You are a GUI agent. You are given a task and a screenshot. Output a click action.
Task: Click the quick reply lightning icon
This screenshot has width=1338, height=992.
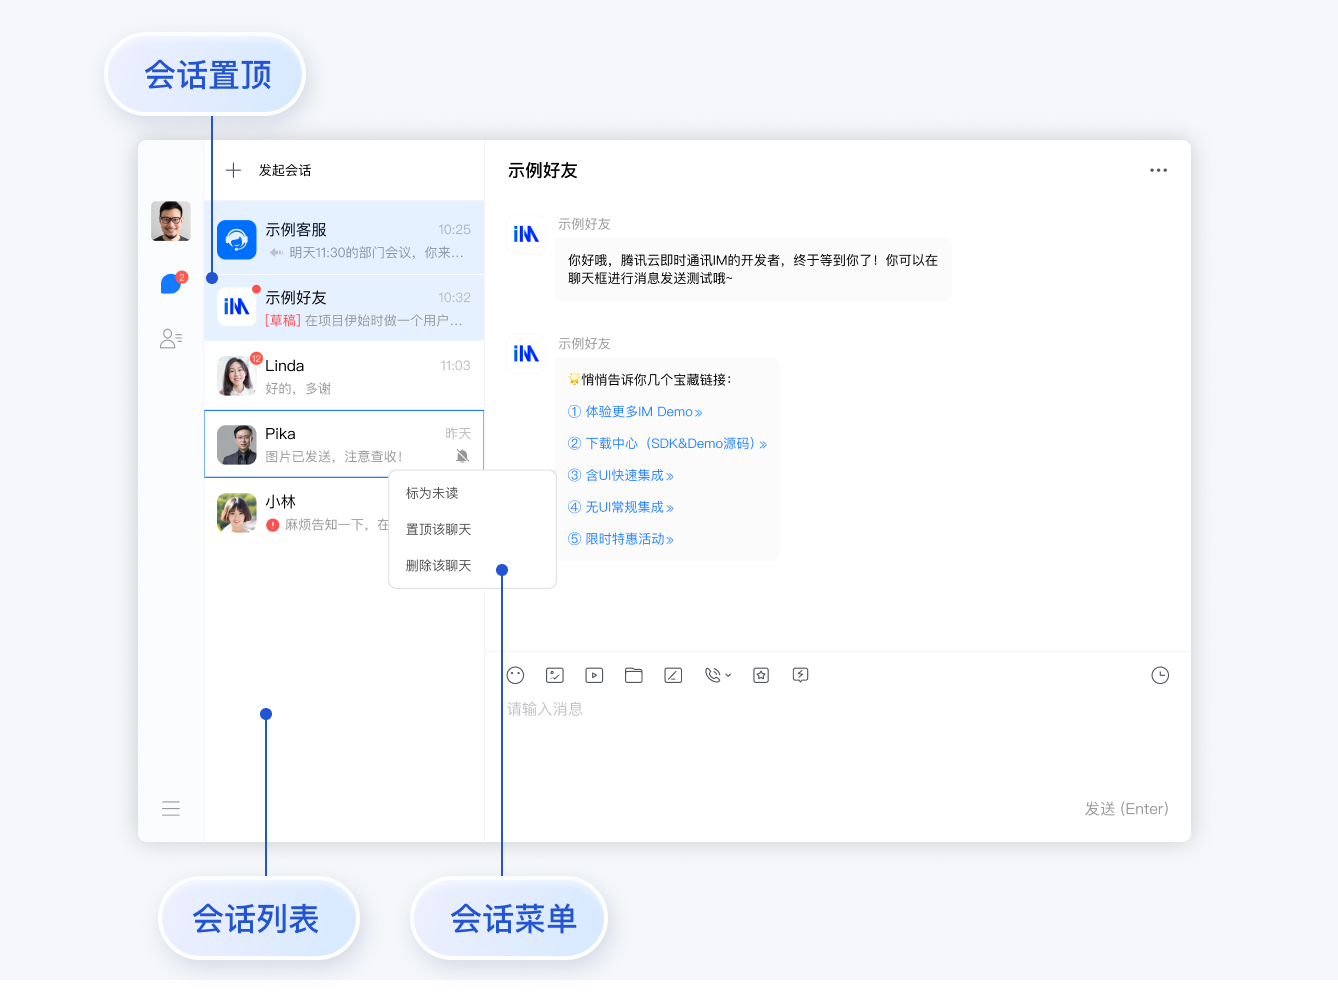click(800, 675)
